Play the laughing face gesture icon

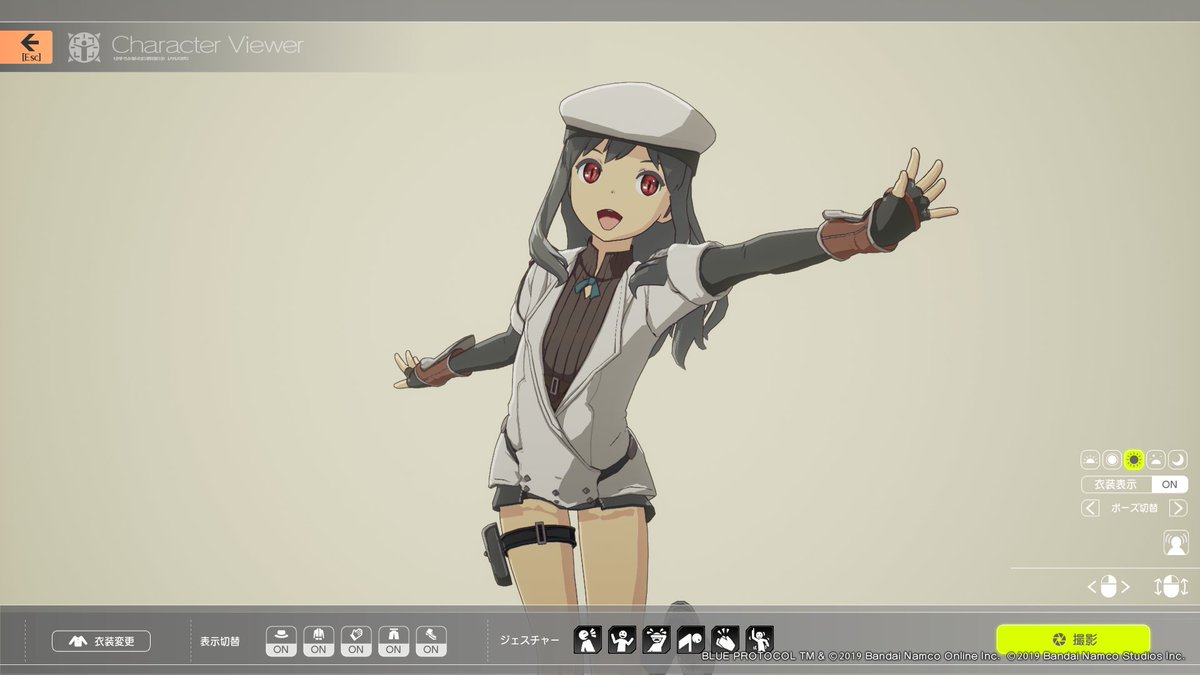[656, 640]
